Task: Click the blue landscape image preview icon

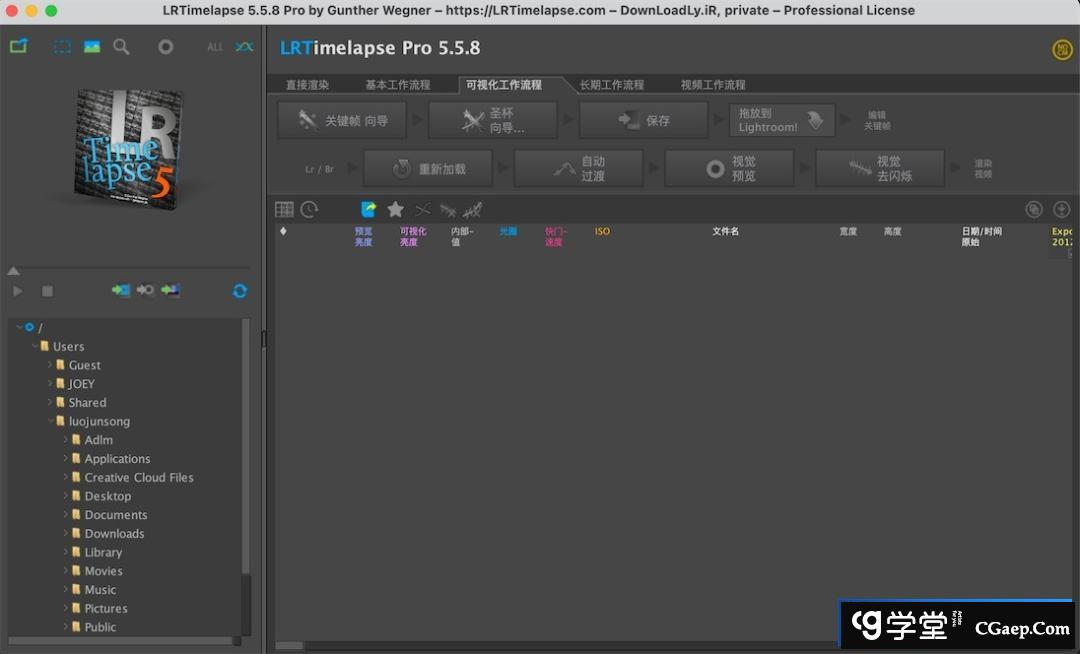Action: point(92,47)
